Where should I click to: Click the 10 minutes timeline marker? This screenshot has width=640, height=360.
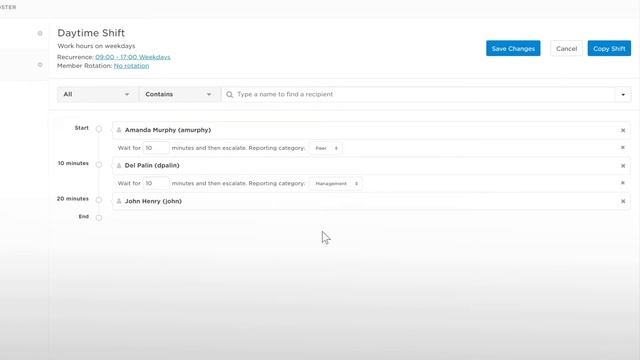coord(99,164)
